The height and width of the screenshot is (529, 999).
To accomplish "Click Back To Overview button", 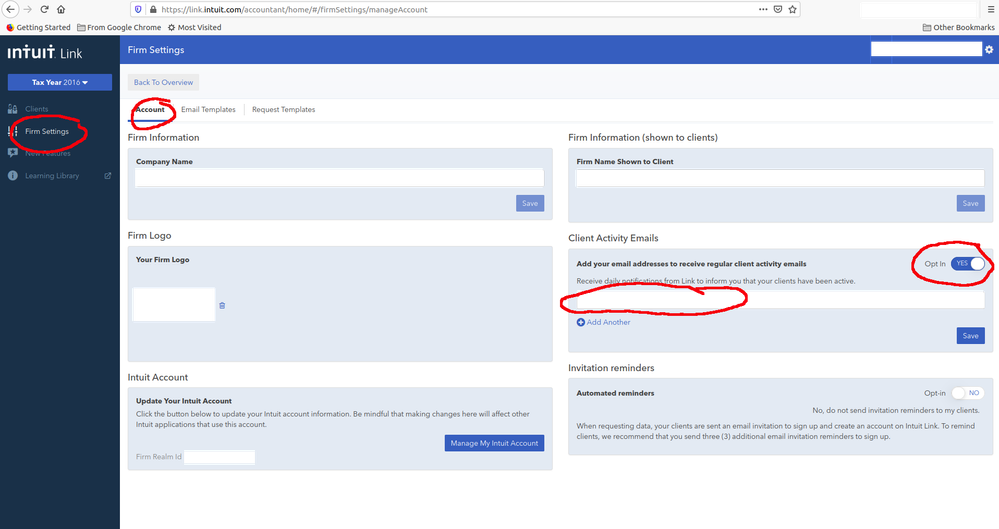I will pos(163,82).
